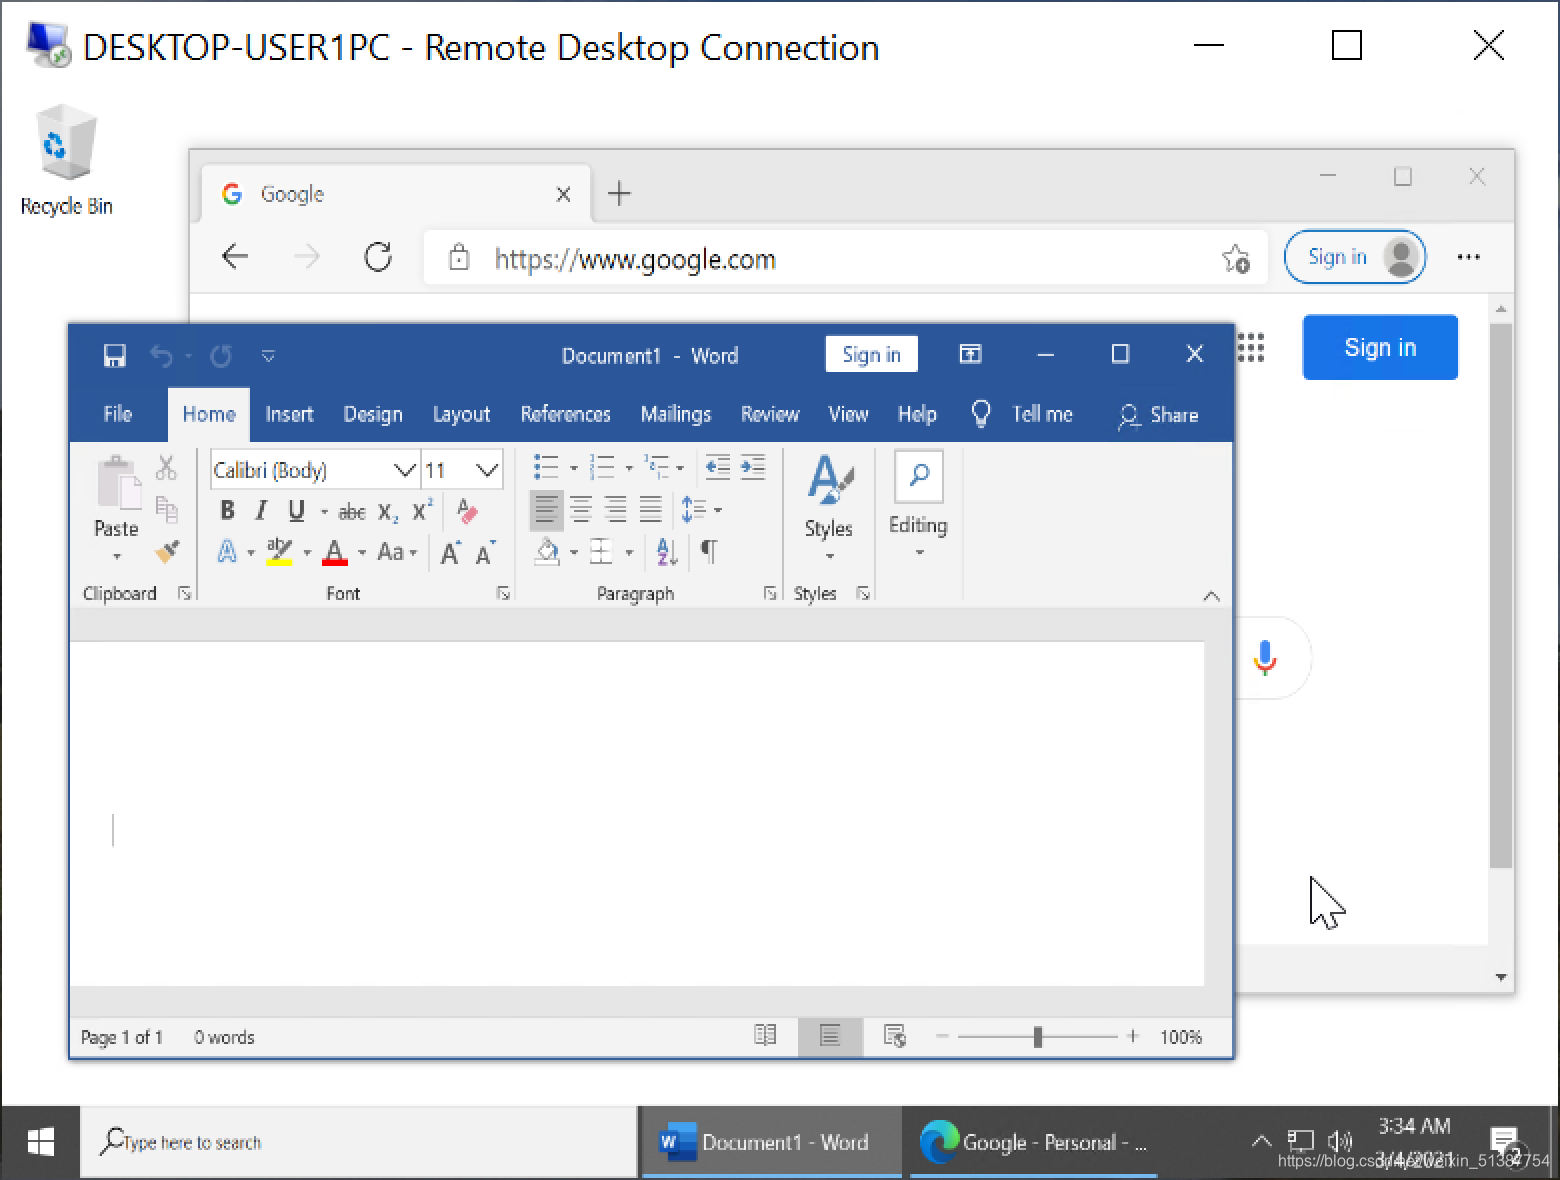
Task: Click Bullets list icon
Action: coord(546,467)
